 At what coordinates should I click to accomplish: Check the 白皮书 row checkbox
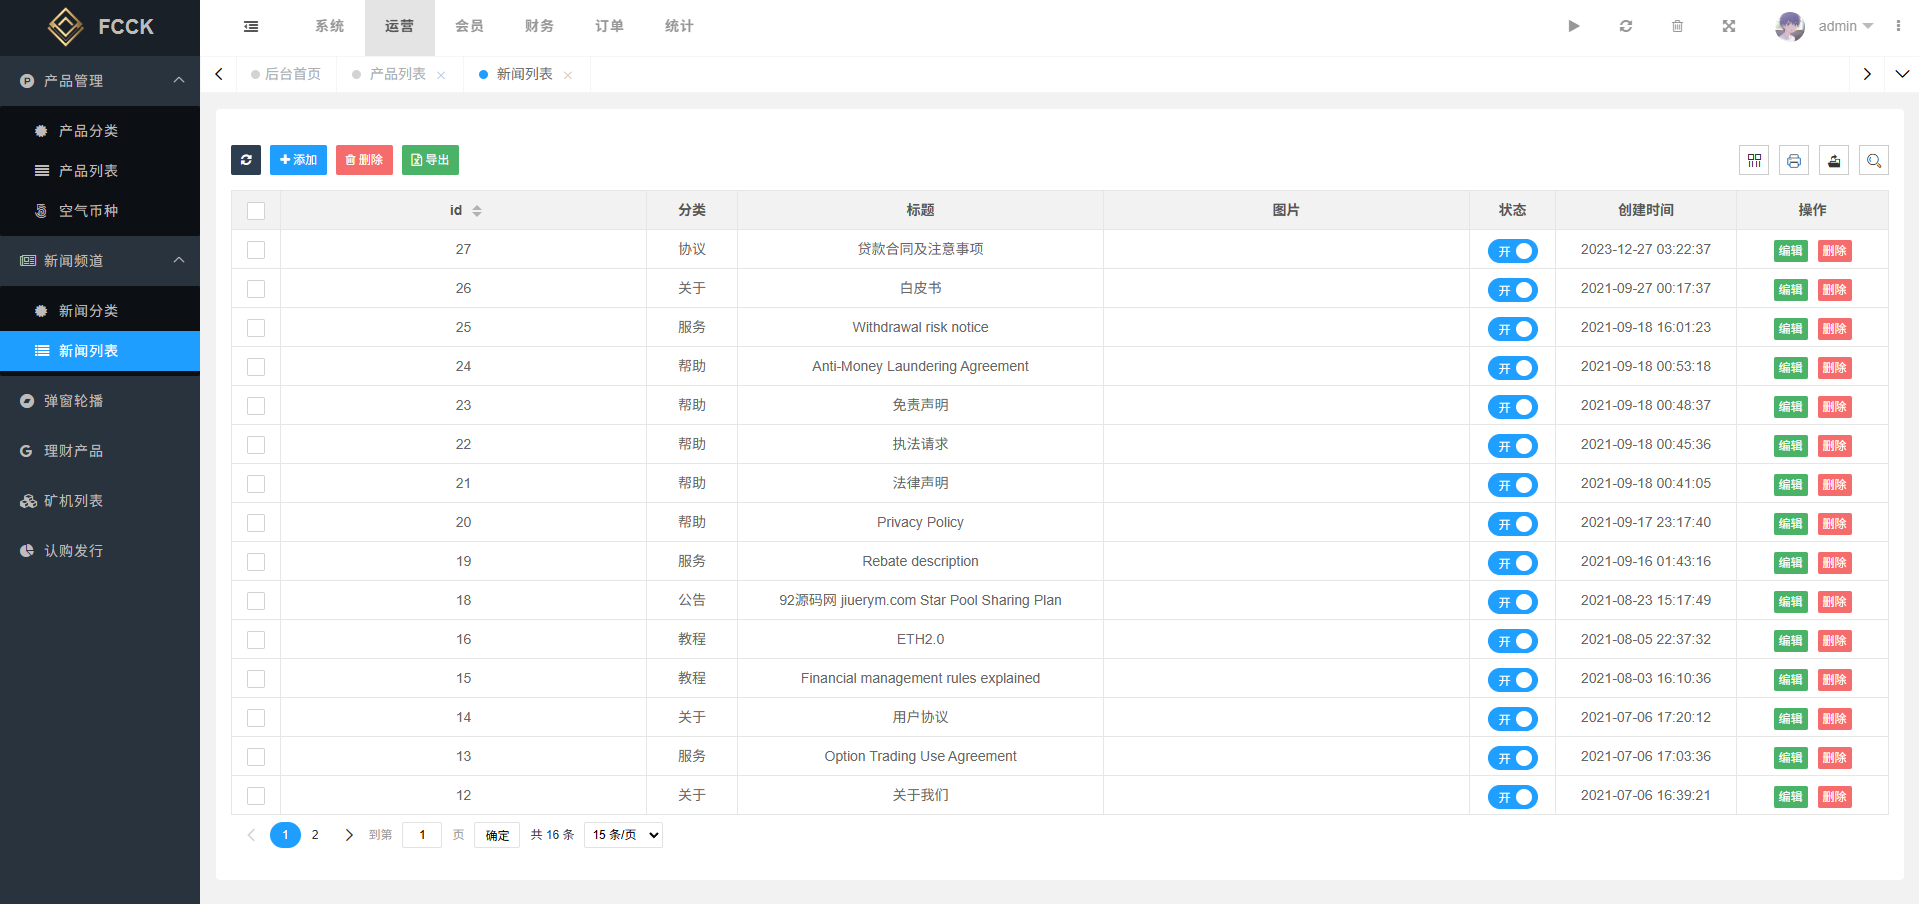pyautogui.click(x=256, y=289)
